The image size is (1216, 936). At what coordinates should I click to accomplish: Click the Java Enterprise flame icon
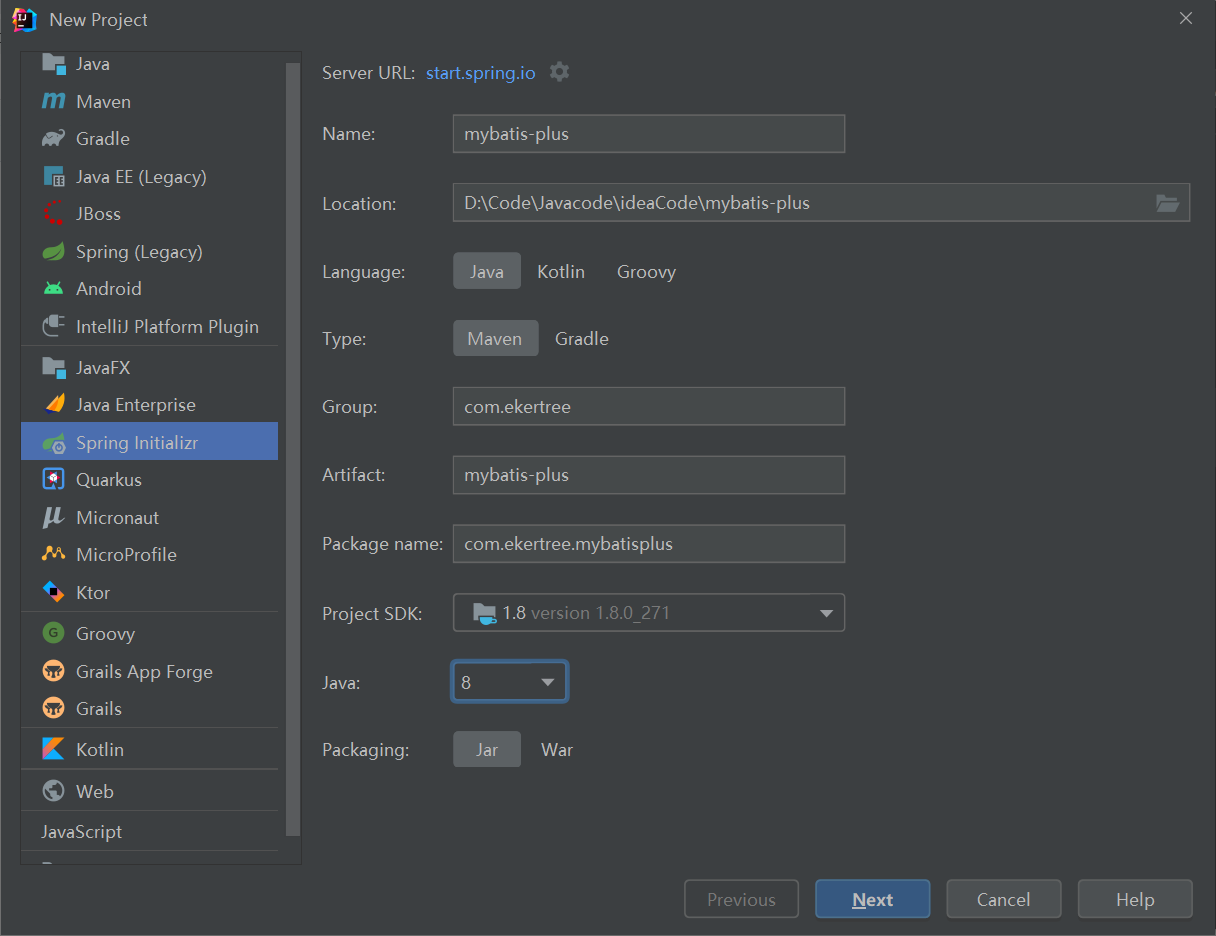(x=54, y=405)
